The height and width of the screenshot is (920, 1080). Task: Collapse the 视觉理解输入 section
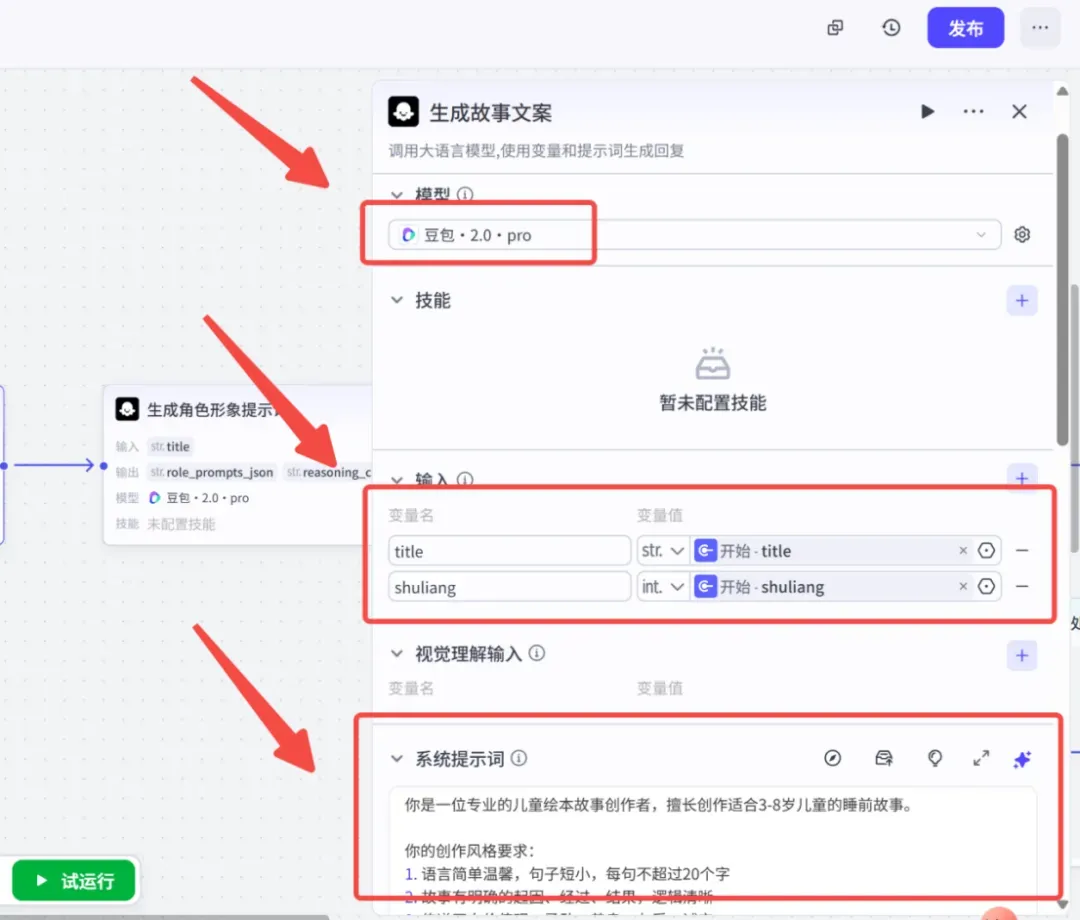397,654
